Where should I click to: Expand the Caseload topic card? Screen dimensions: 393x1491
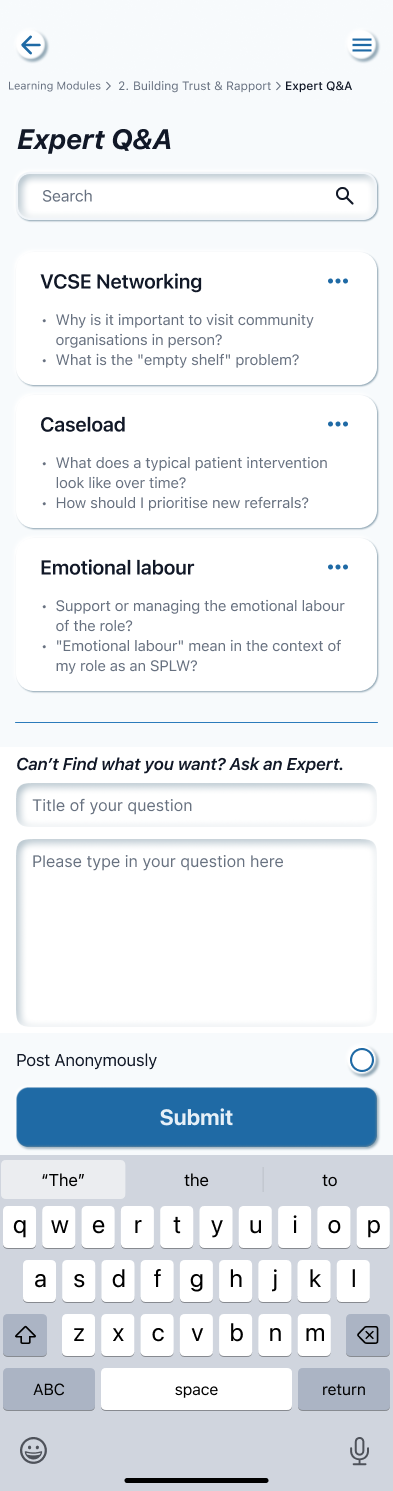pyautogui.click(x=197, y=461)
